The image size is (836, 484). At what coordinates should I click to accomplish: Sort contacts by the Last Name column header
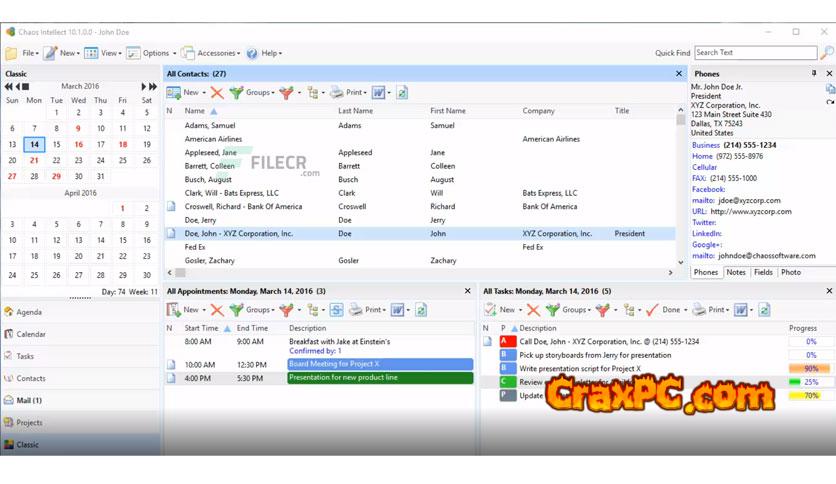tap(355, 111)
